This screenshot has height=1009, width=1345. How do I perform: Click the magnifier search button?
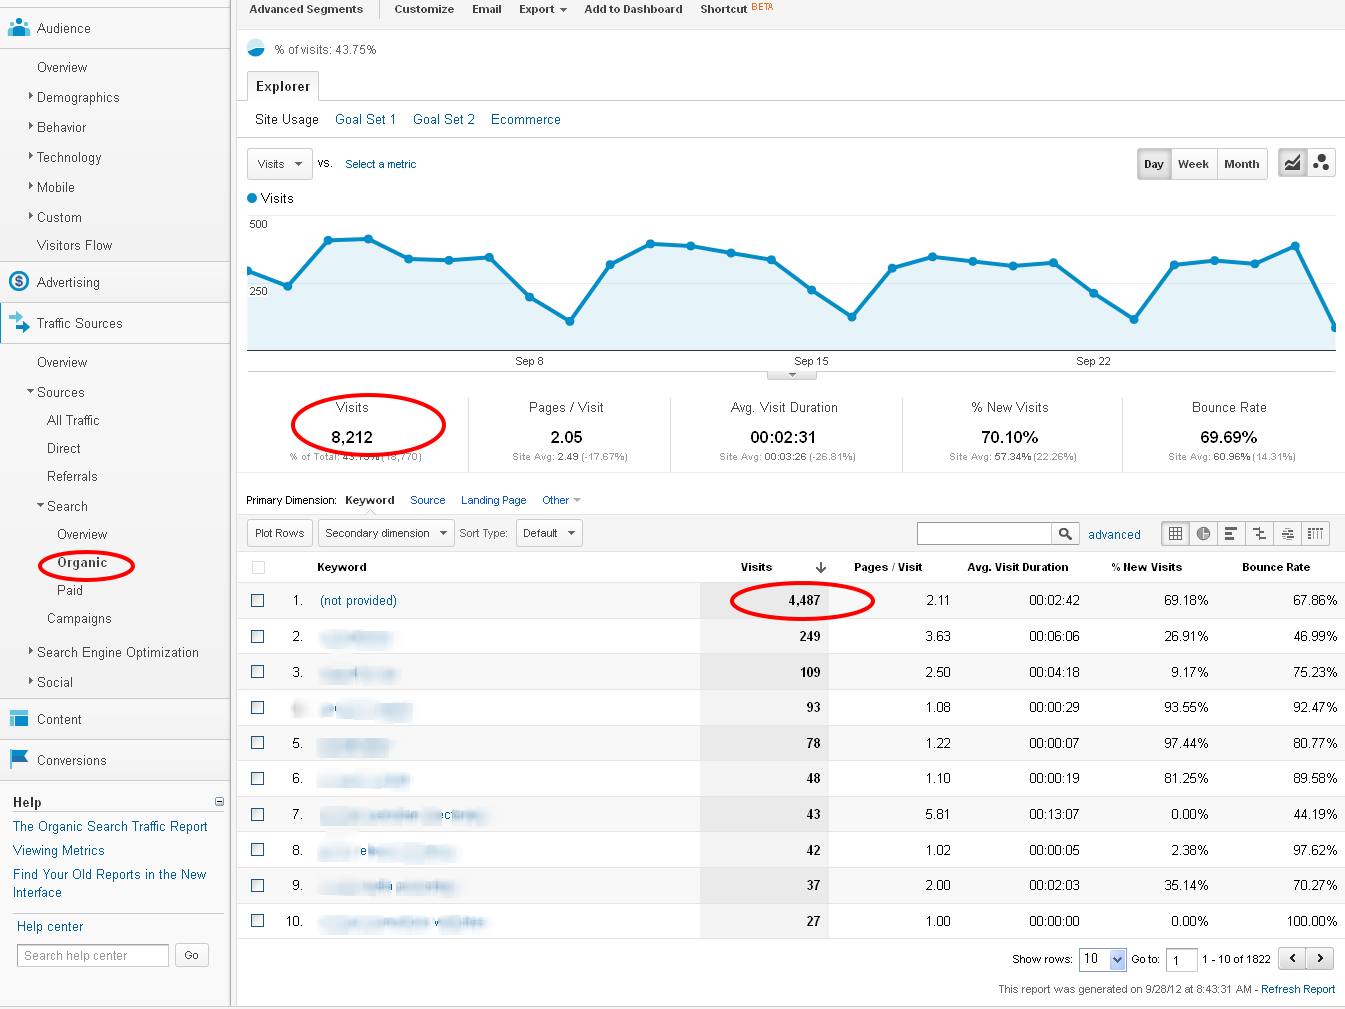point(1065,534)
